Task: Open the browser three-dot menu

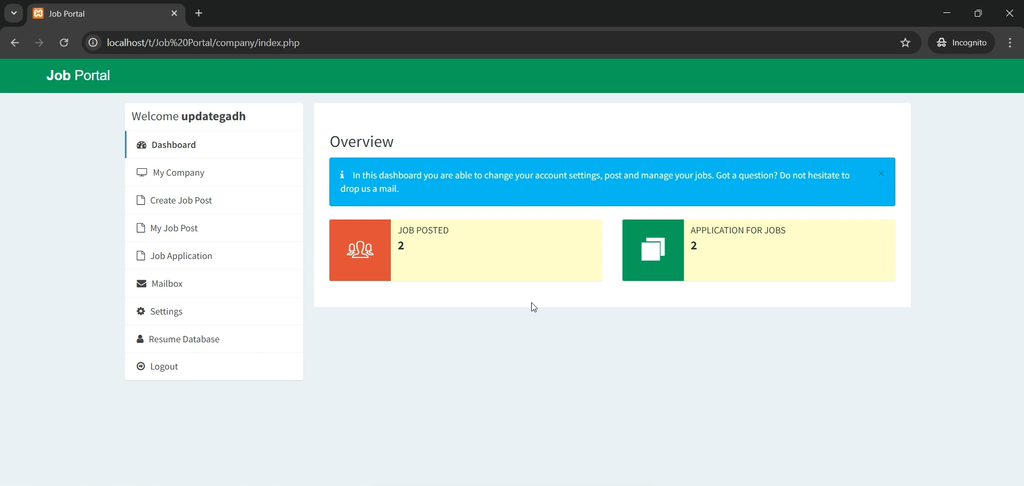Action: (1010, 42)
